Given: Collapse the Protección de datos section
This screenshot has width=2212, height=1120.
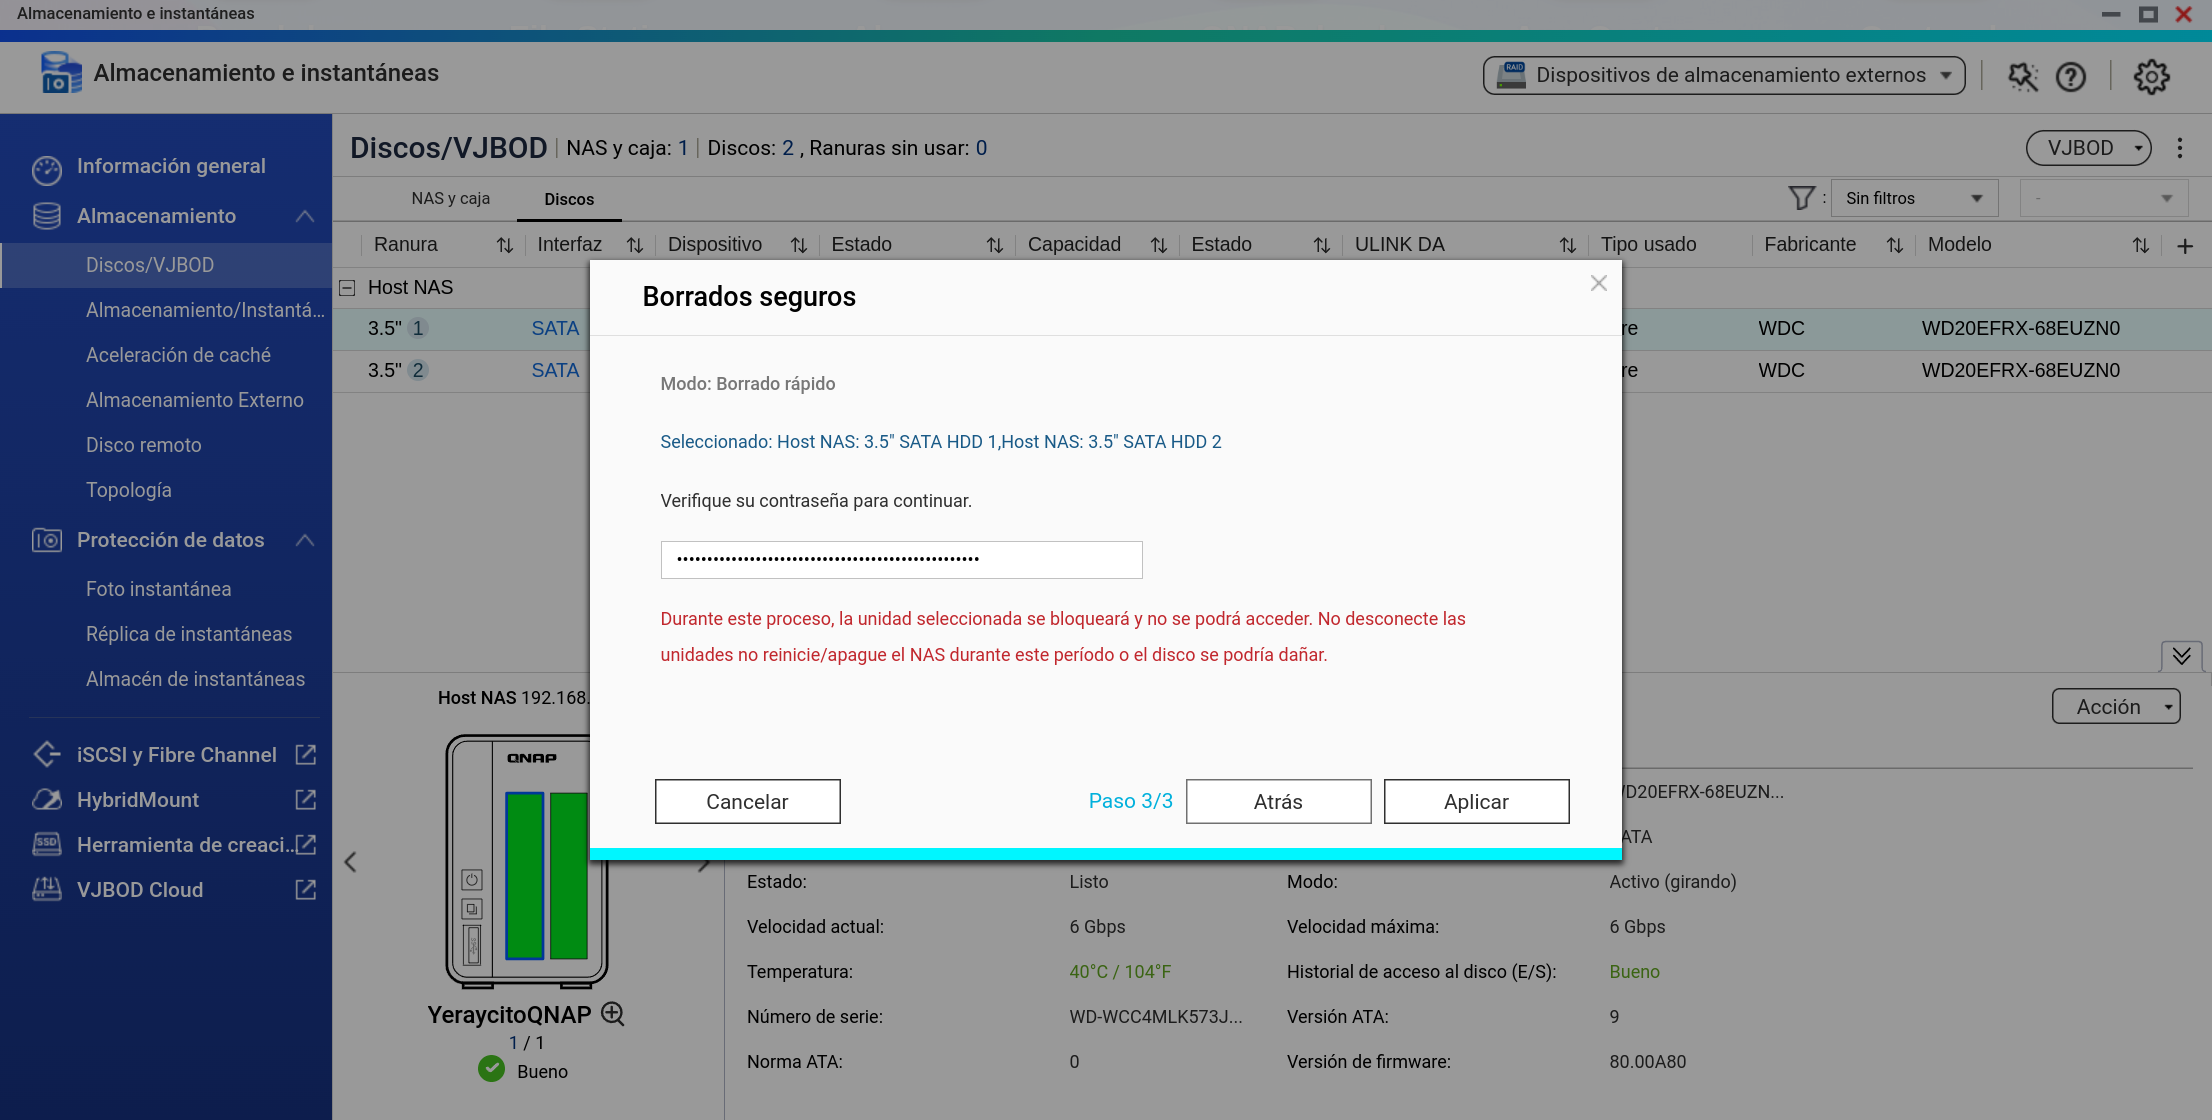Looking at the screenshot, I should [305, 540].
